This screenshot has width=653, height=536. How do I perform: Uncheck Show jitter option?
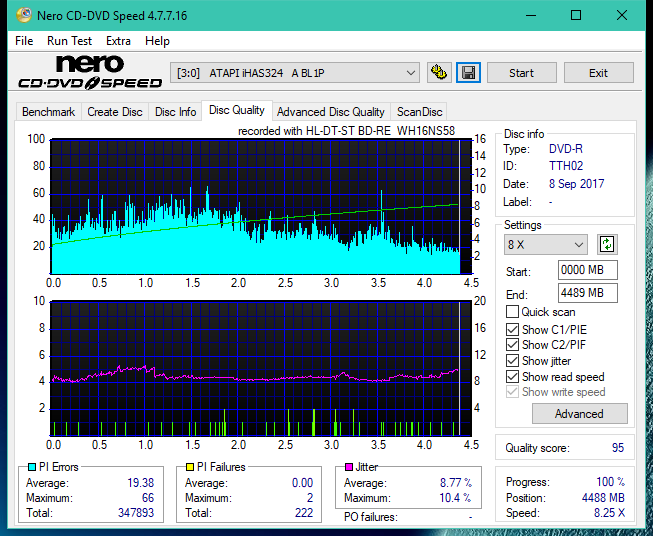[x=512, y=361]
